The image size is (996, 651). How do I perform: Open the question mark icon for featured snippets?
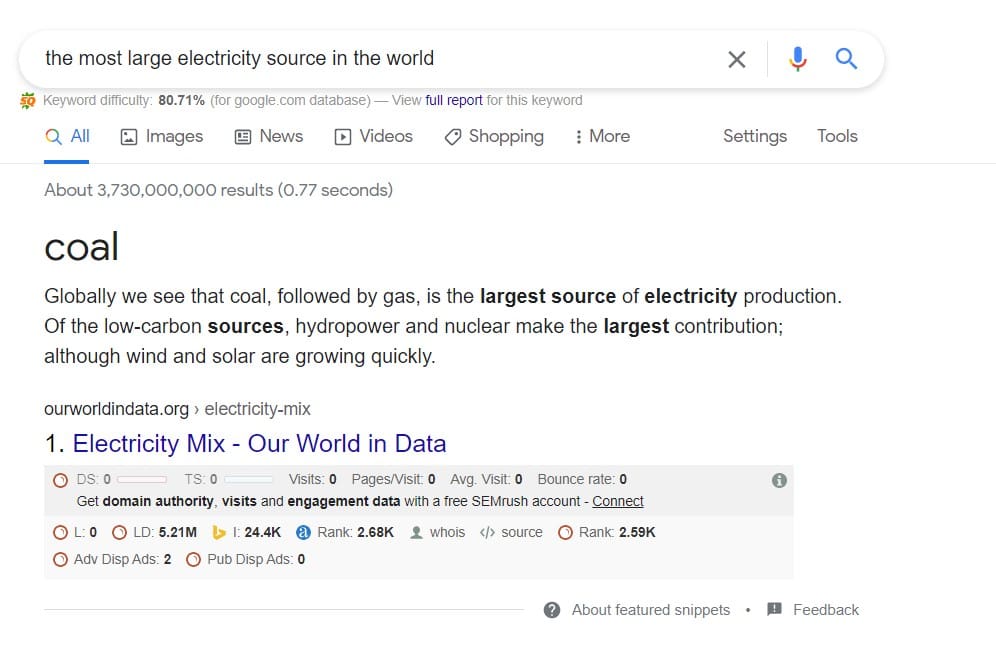pyautogui.click(x=552, y=610)
